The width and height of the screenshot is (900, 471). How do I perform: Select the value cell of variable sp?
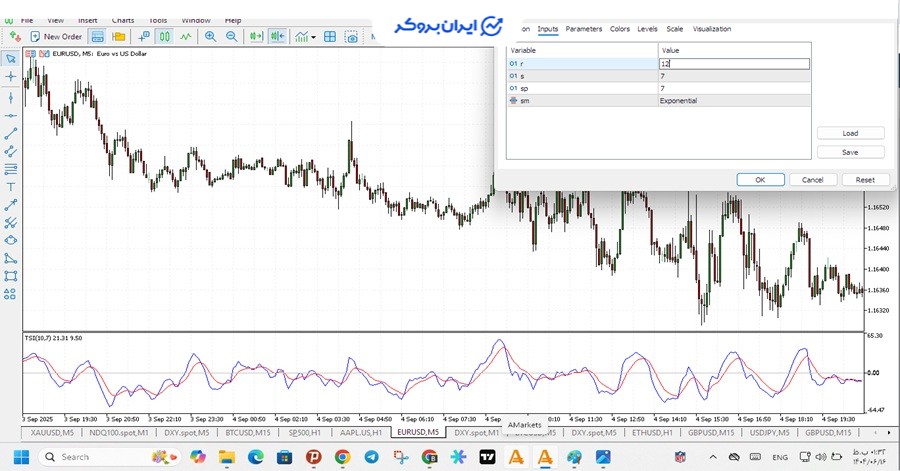(x=734, y=88)
